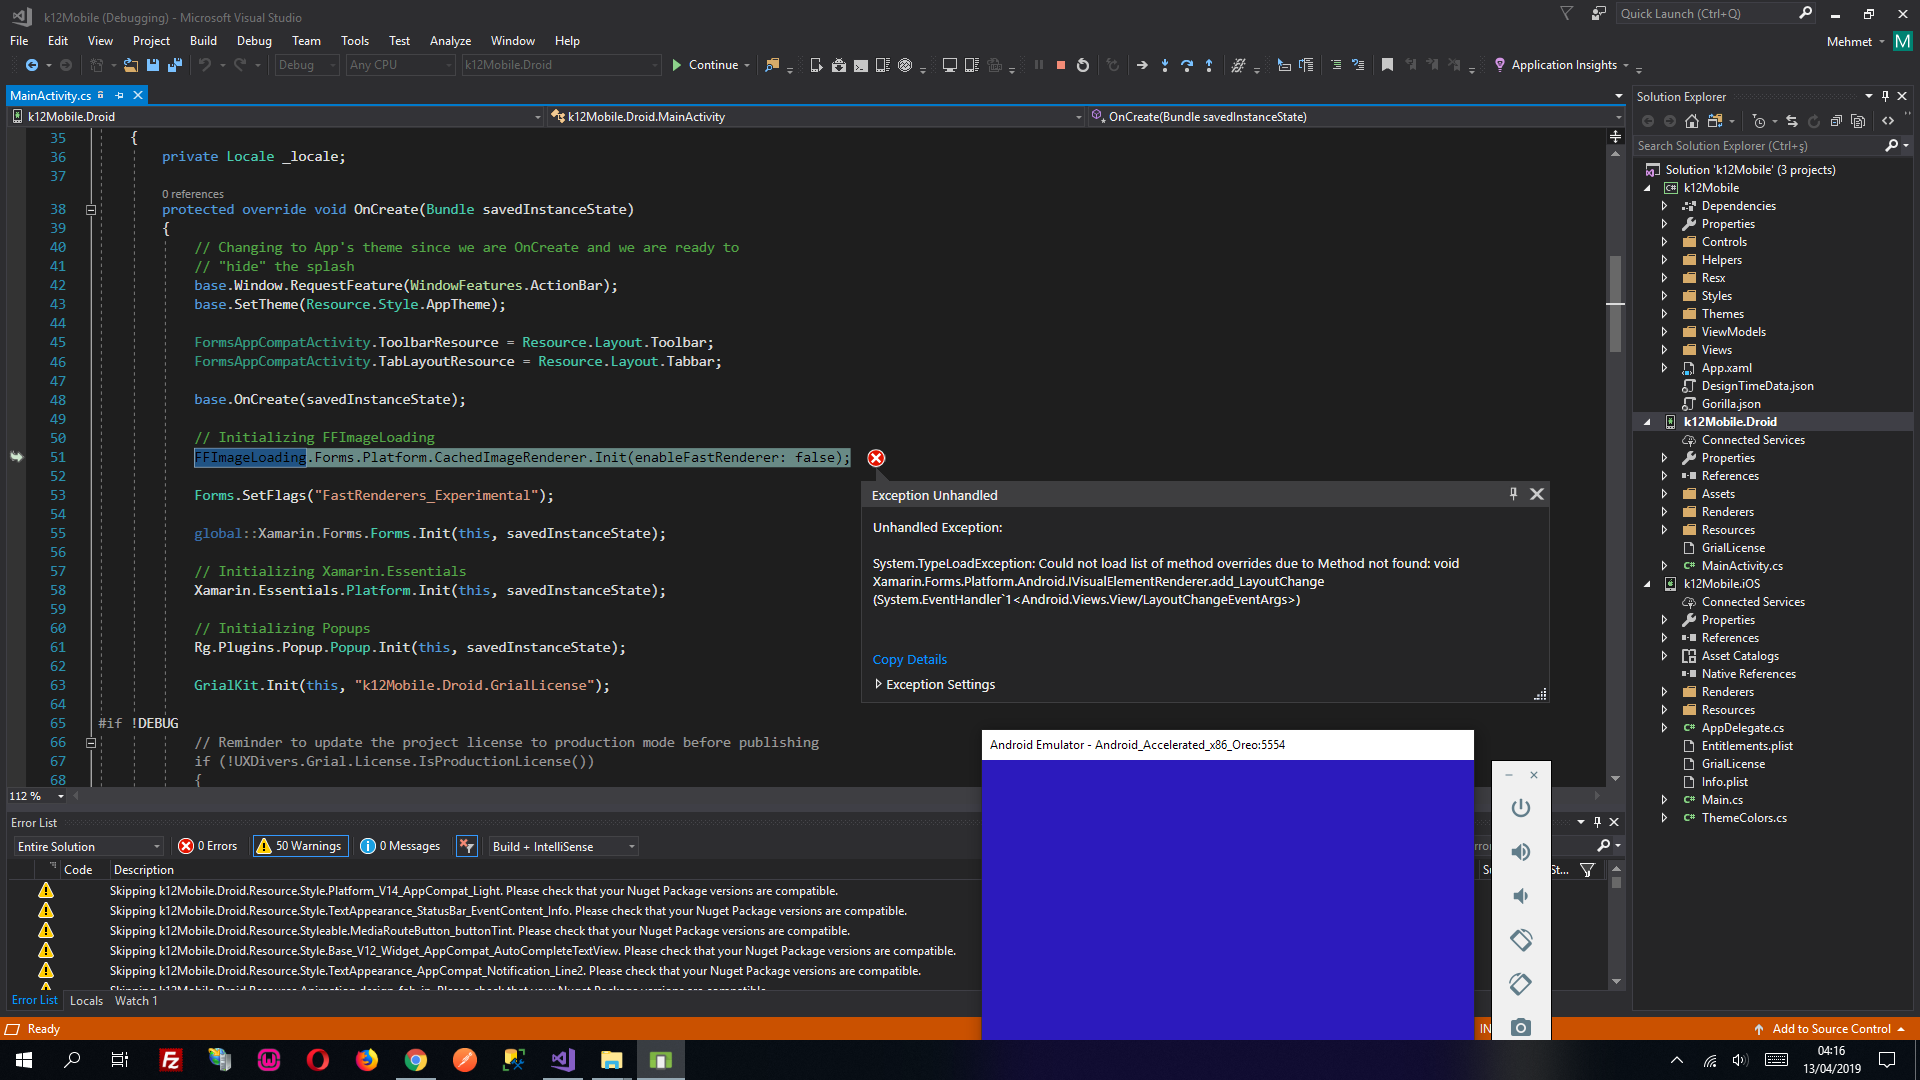
Task: Open the Mehmet account menu
Action: click(x=1855, y=42)
